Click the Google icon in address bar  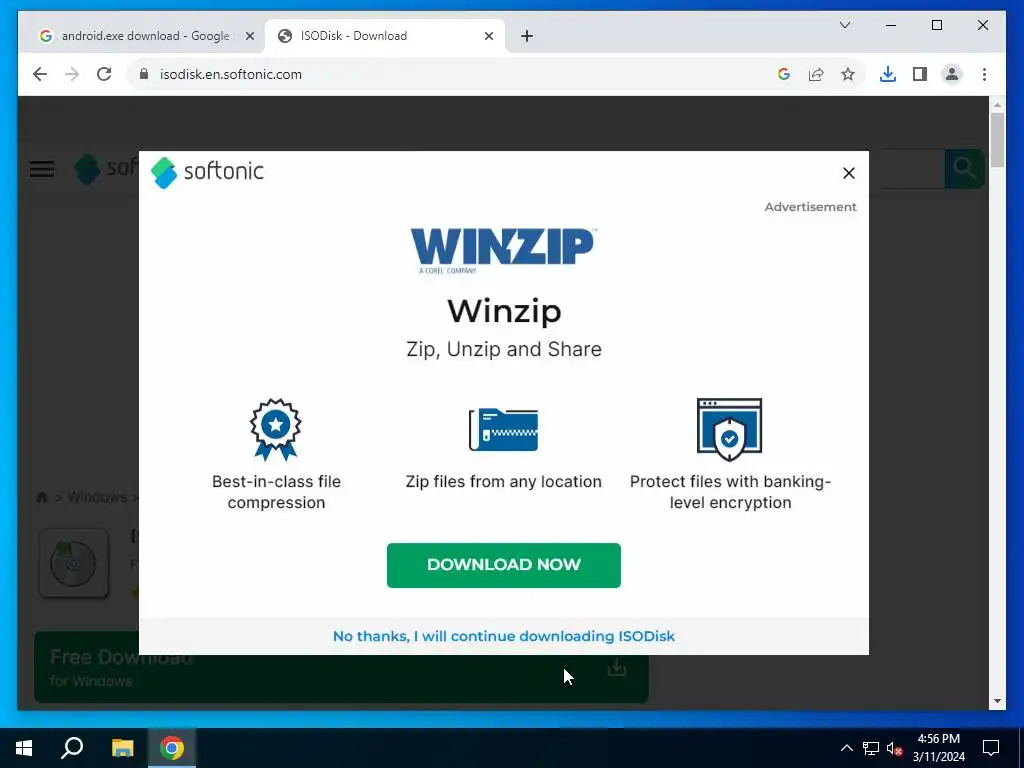784,74
